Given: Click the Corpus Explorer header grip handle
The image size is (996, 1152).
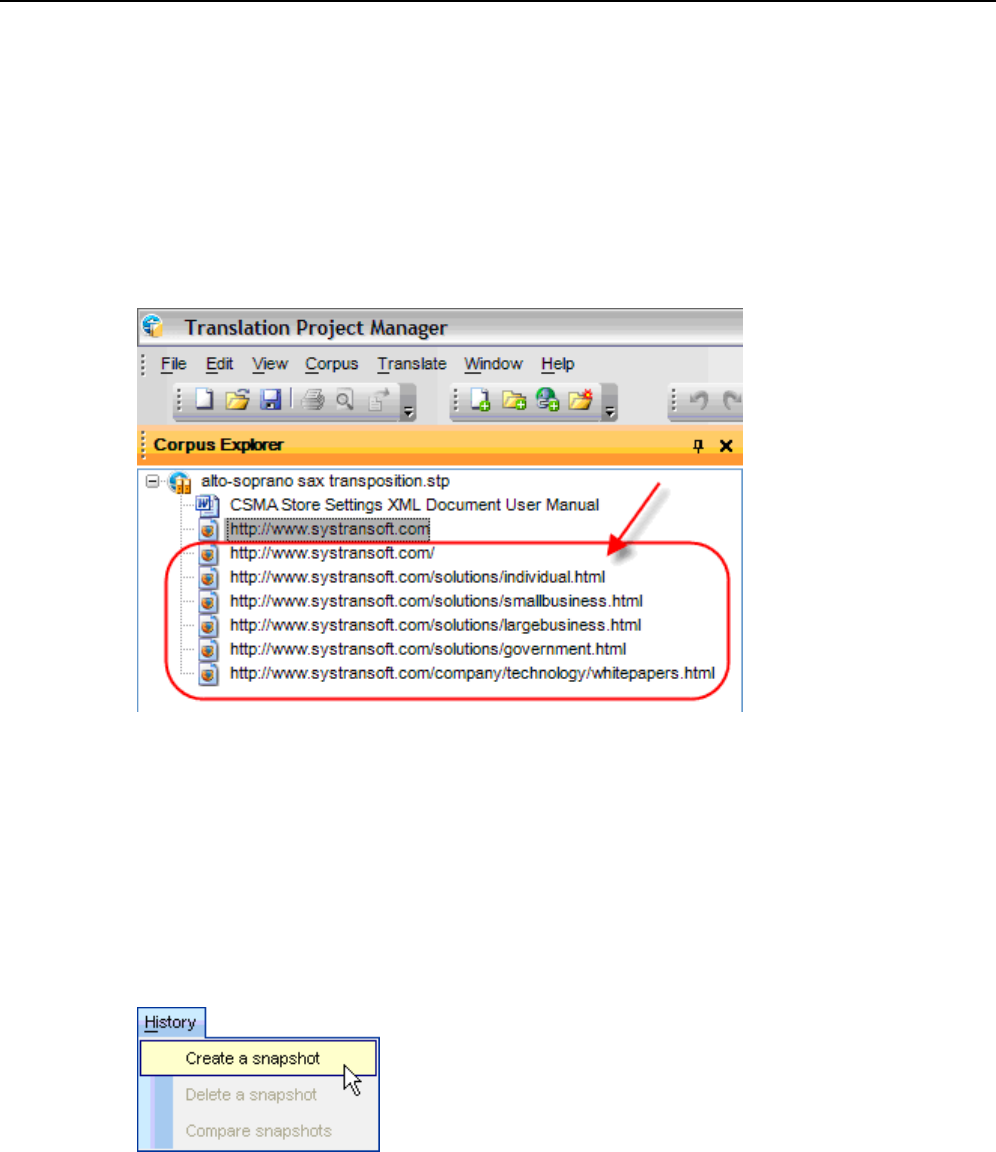Looking at the screenshot, I should 143,445.
